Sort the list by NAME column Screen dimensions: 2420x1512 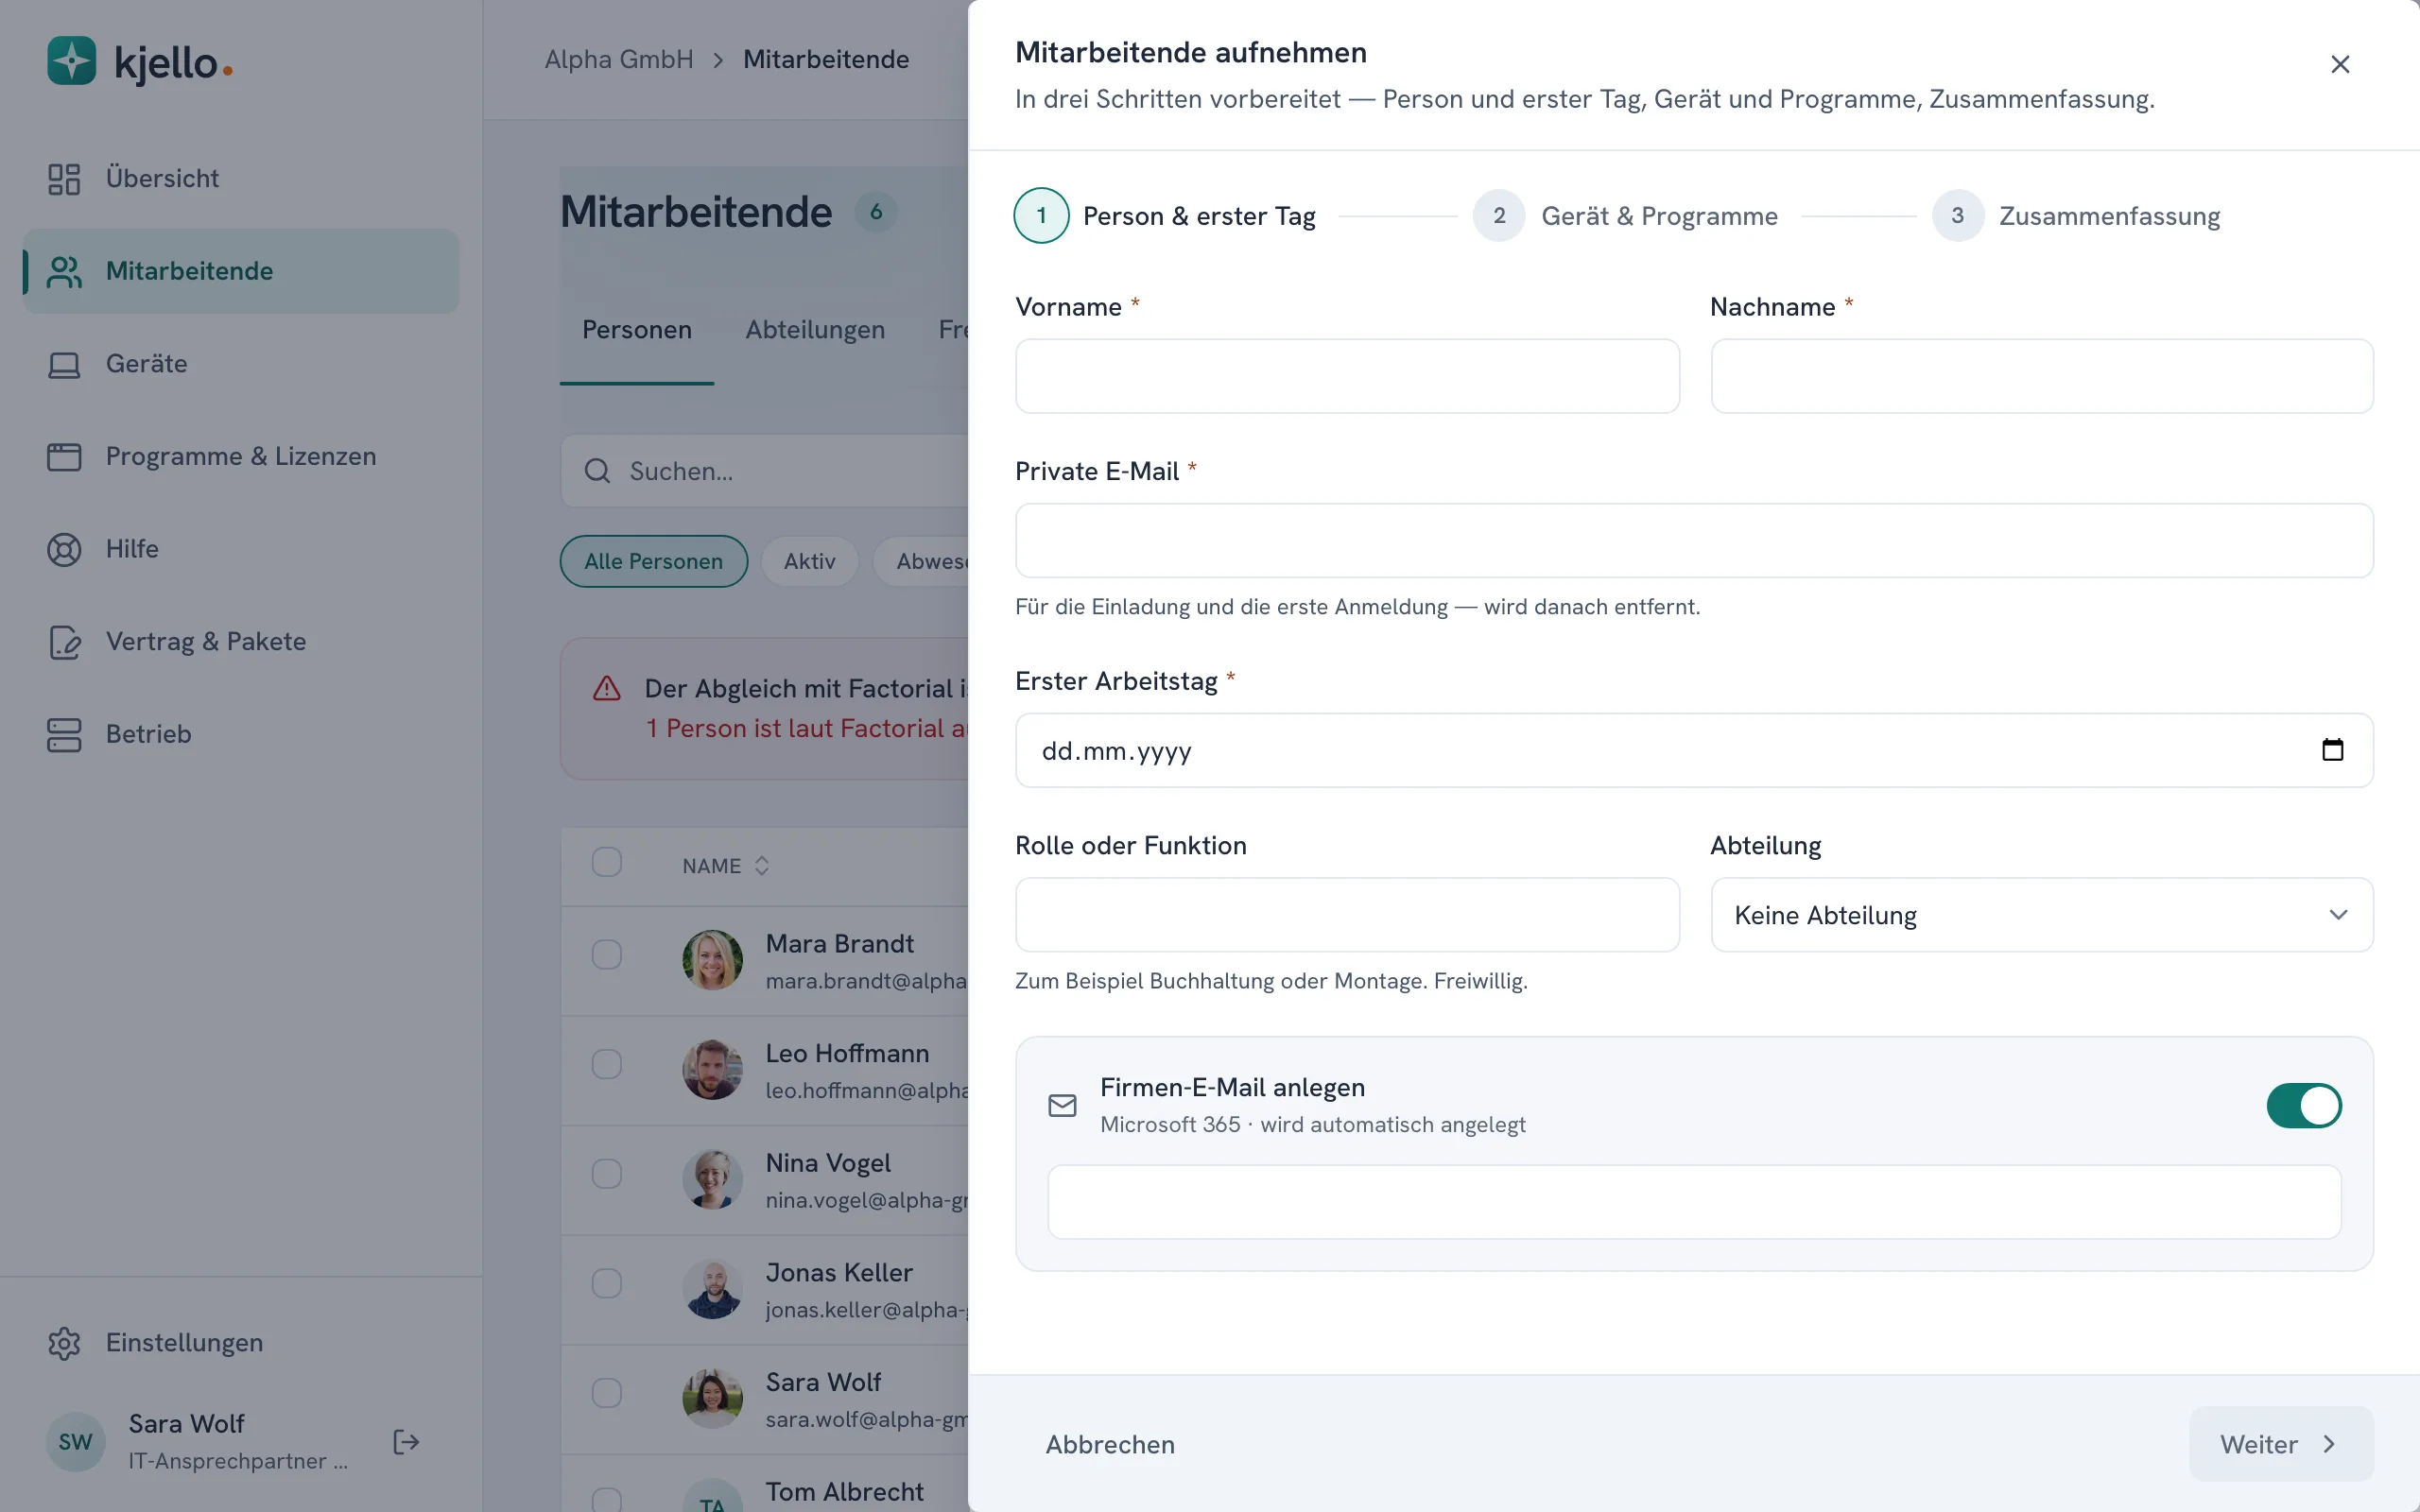pos(726,866)
